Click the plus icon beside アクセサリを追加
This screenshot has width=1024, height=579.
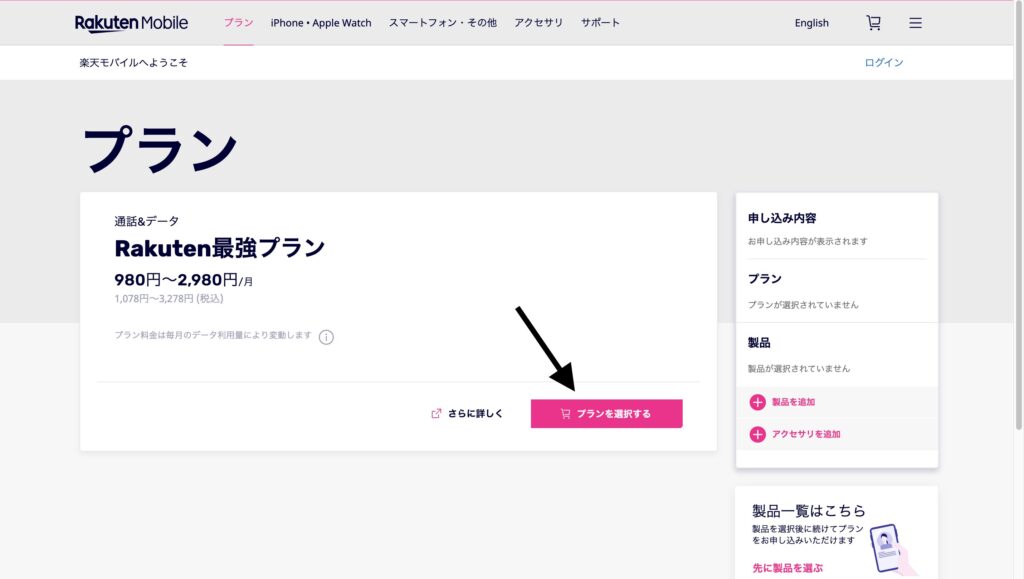(757, 434)
